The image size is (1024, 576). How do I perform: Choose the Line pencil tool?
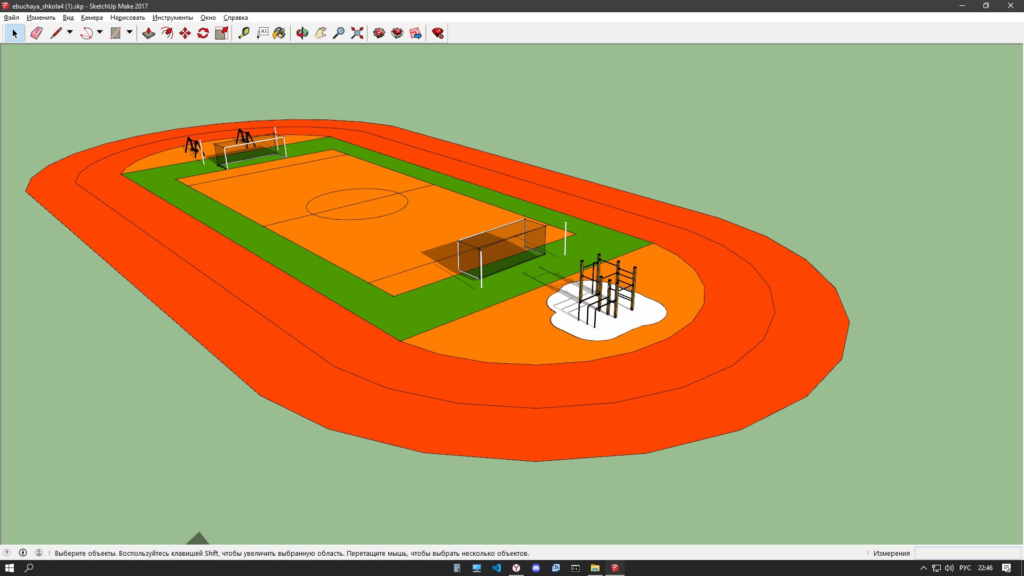click(x=56, y=33)
